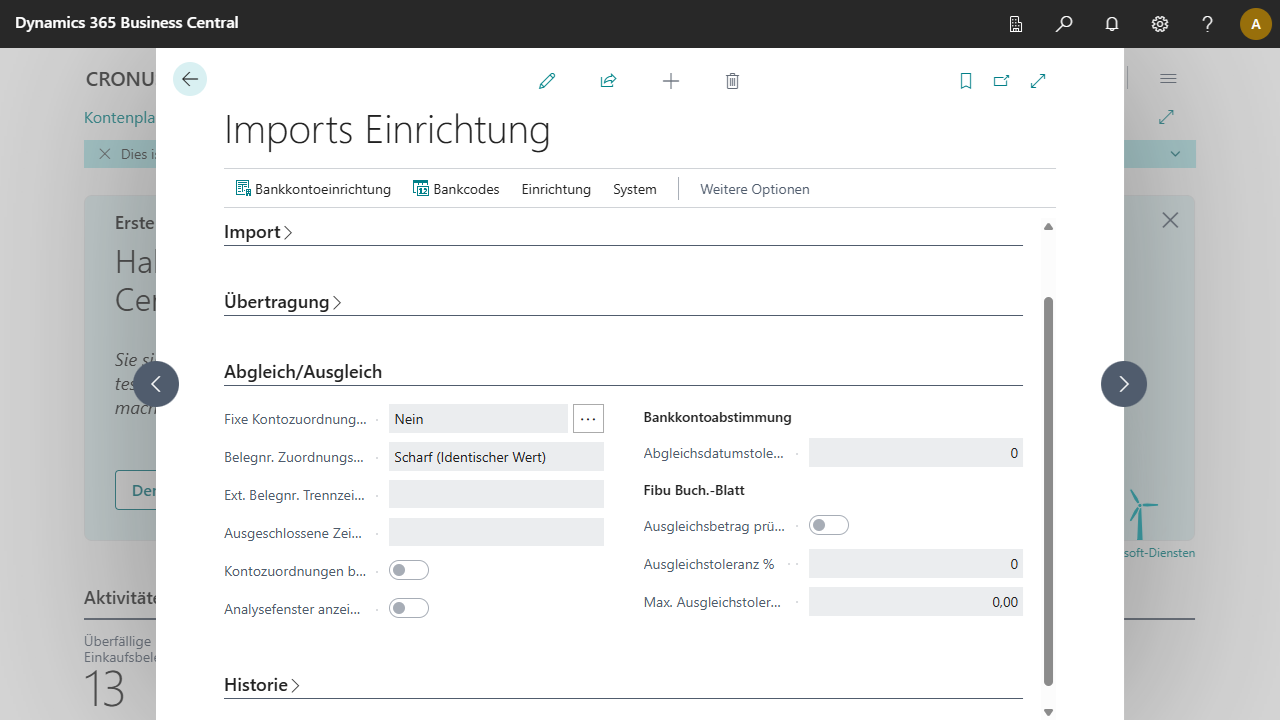Click Weitere Optionen

pyautogui.click(x=754, y=189)
